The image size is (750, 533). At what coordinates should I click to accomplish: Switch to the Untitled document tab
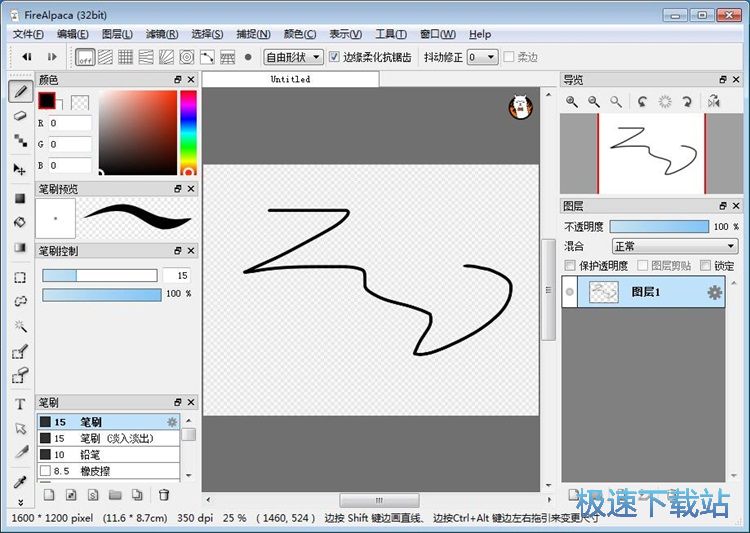tap(290, 79)
